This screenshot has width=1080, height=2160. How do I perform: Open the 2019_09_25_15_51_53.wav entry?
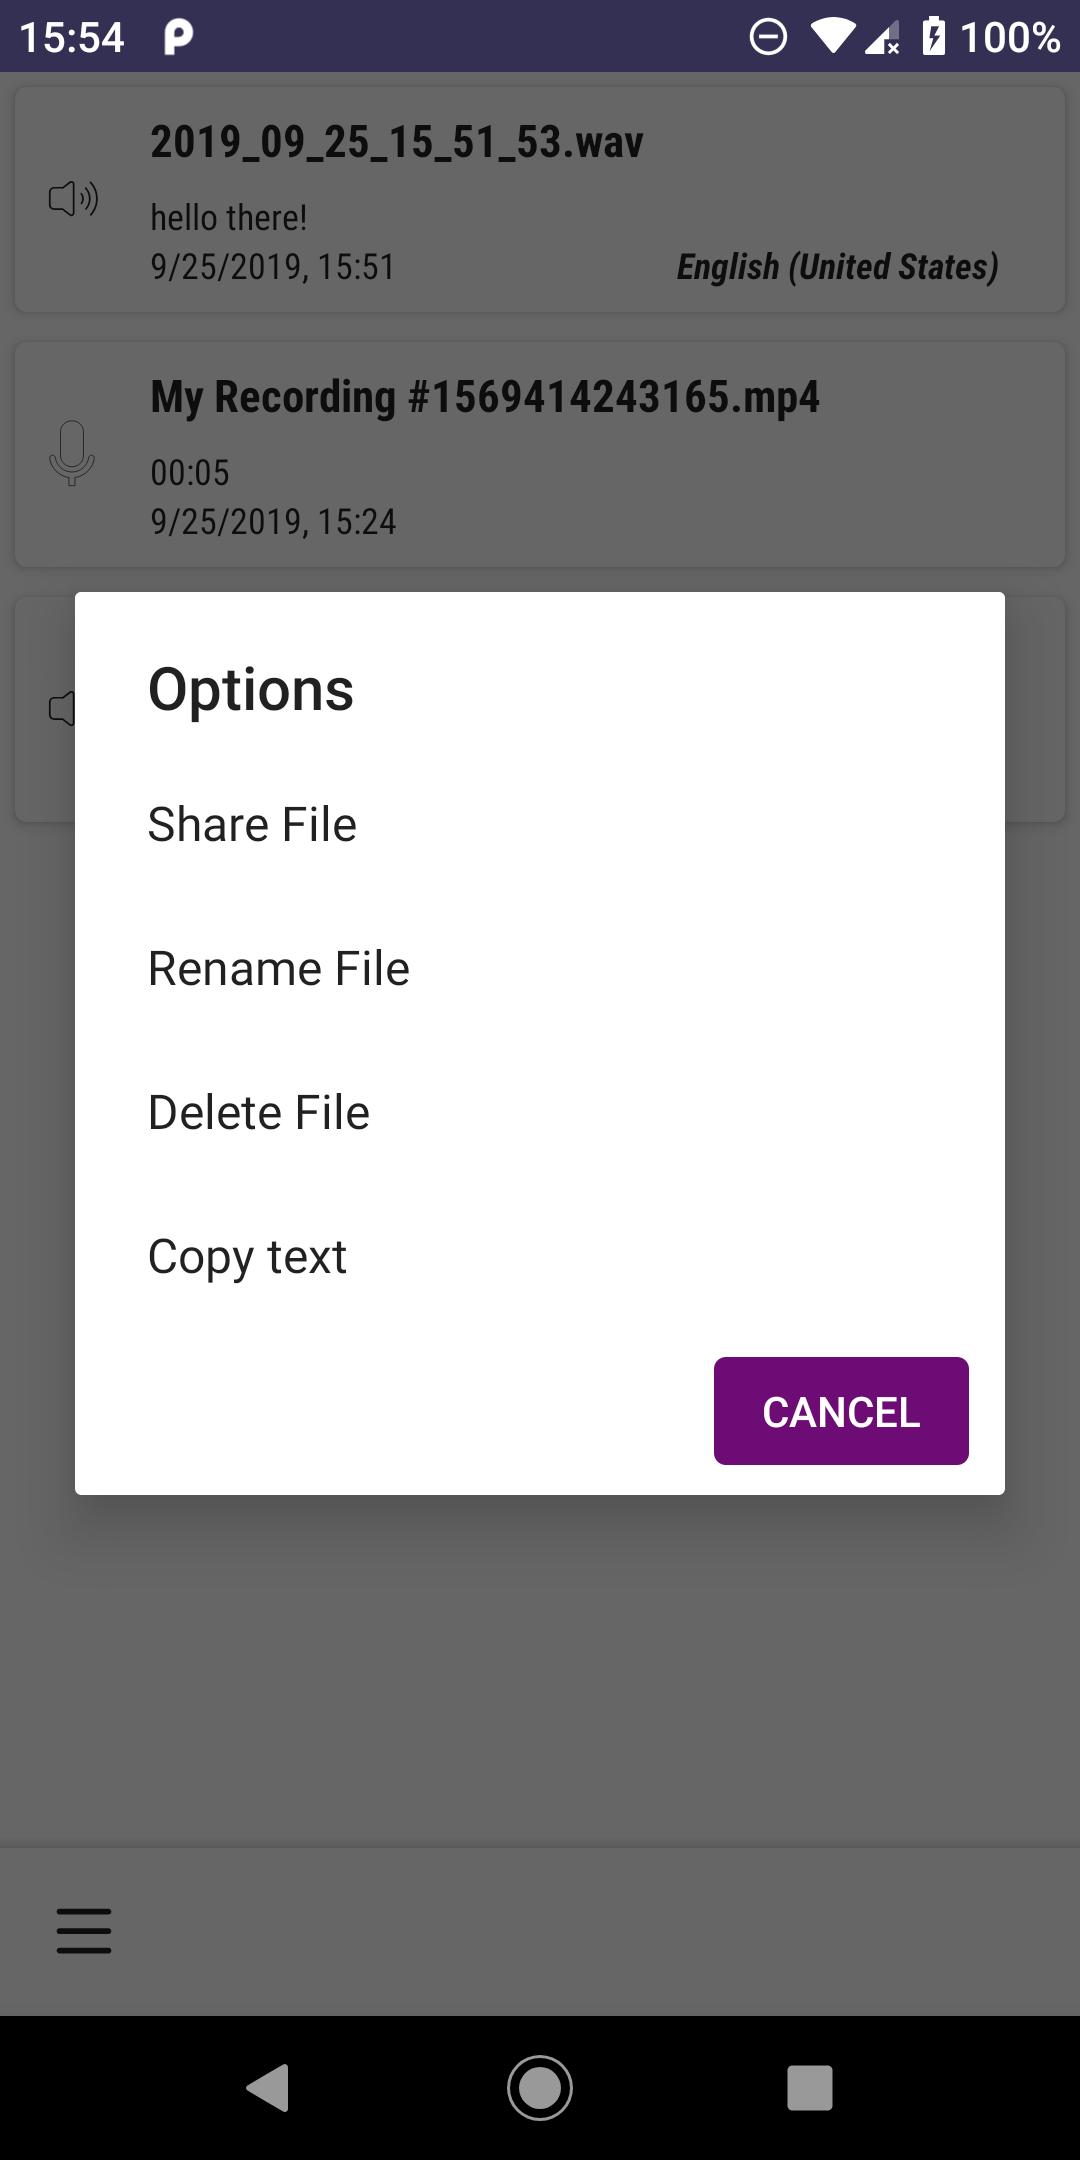397,142
